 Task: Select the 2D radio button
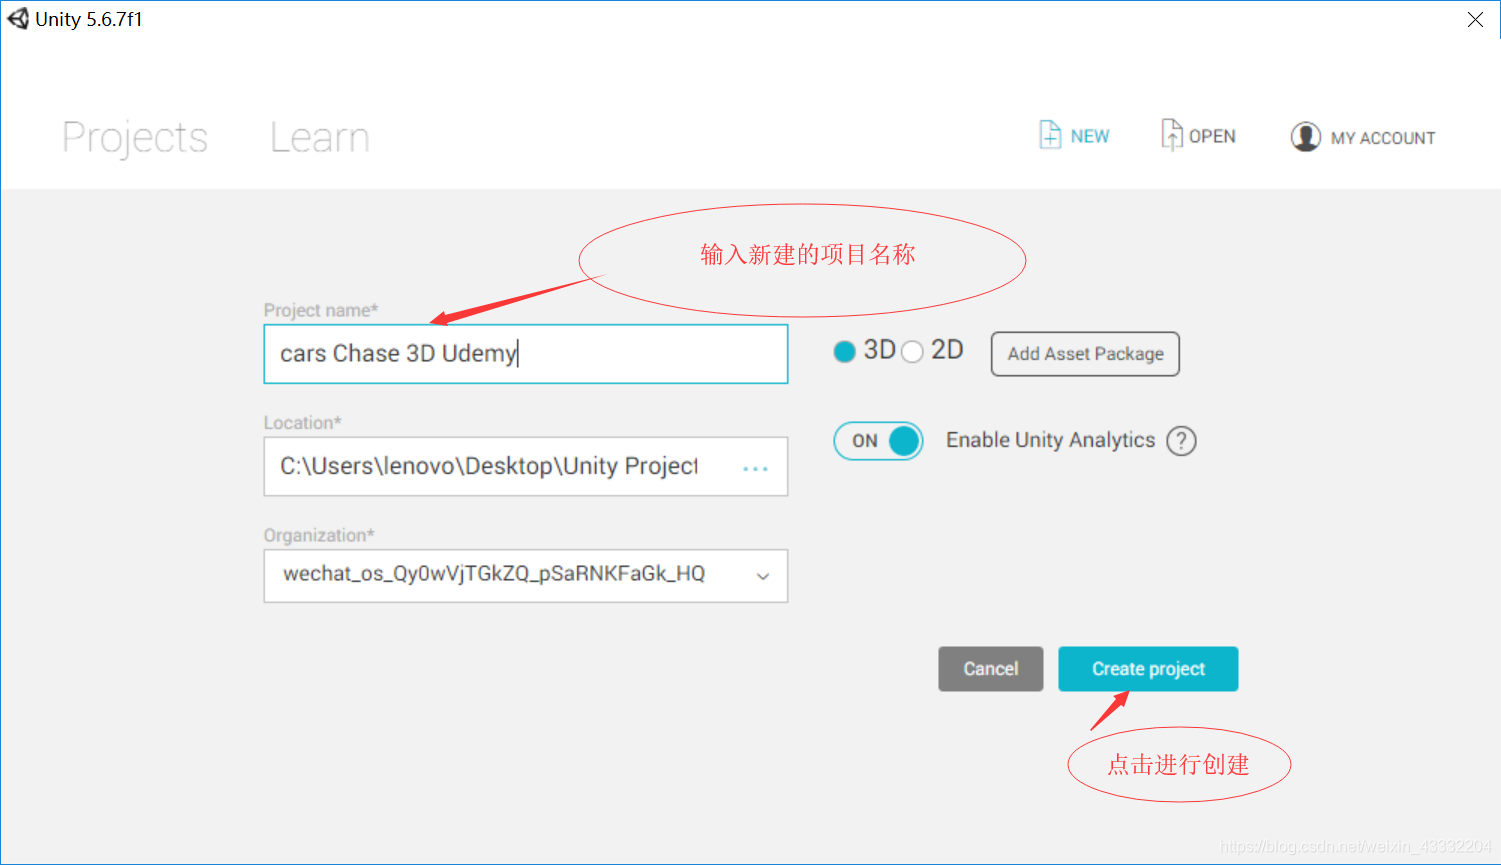(912, 352)
